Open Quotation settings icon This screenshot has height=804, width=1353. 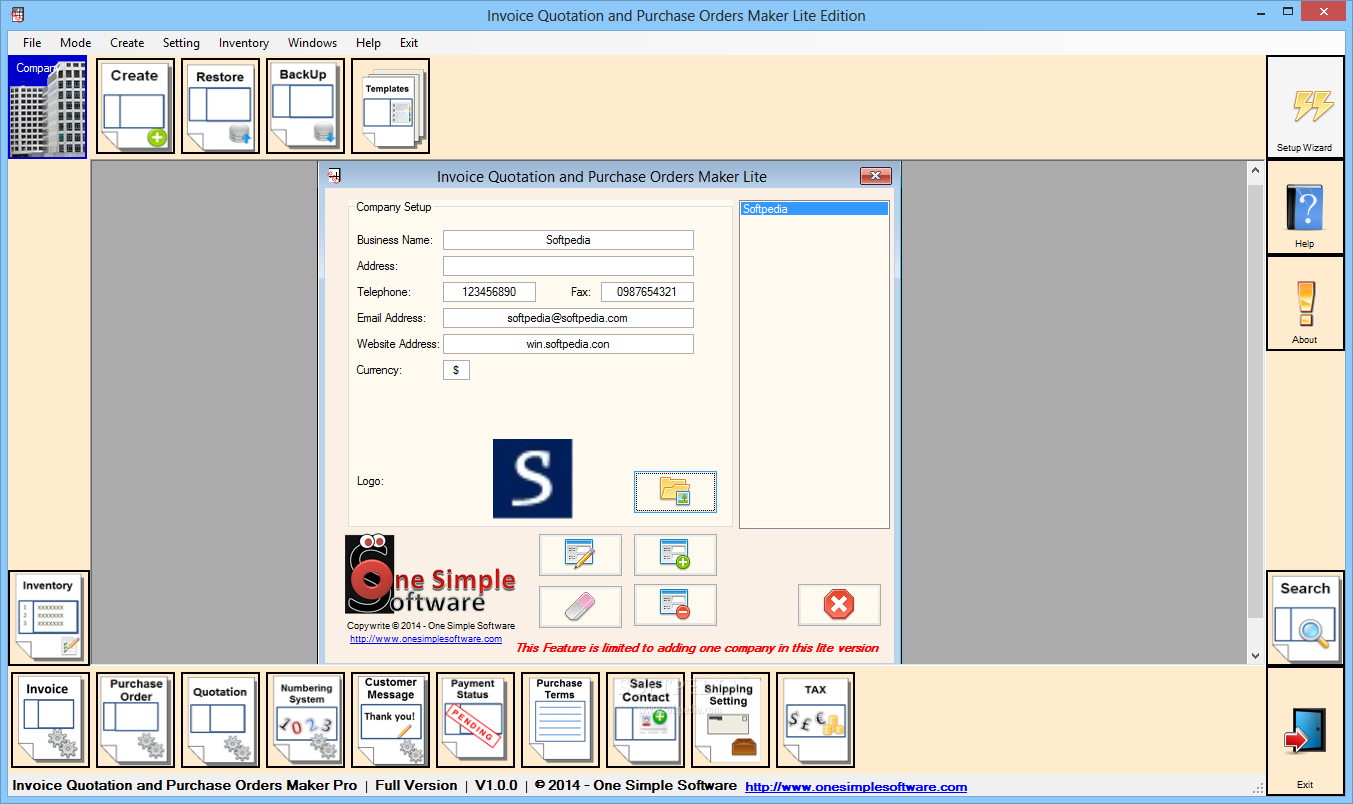point(220,720)
